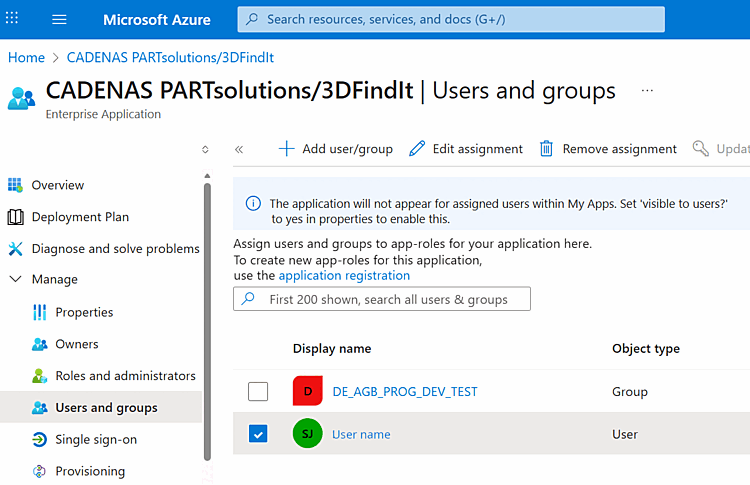This screenshot has height=485, width=750.
Task: Focus the search all users & groups field
Action: click(382, 299)
